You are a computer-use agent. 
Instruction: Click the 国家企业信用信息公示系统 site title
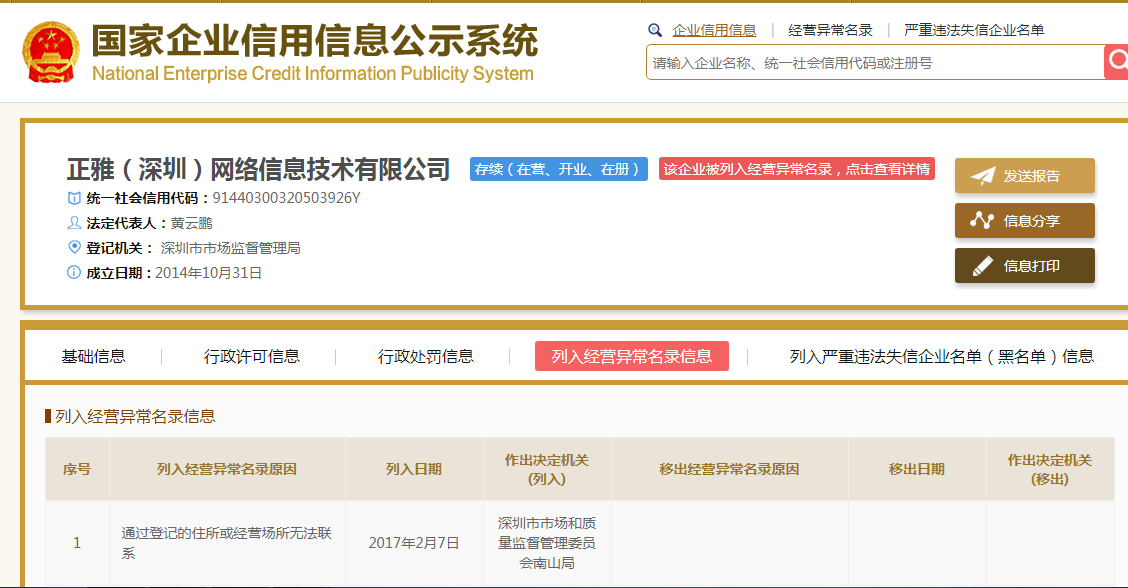(314, 40)
